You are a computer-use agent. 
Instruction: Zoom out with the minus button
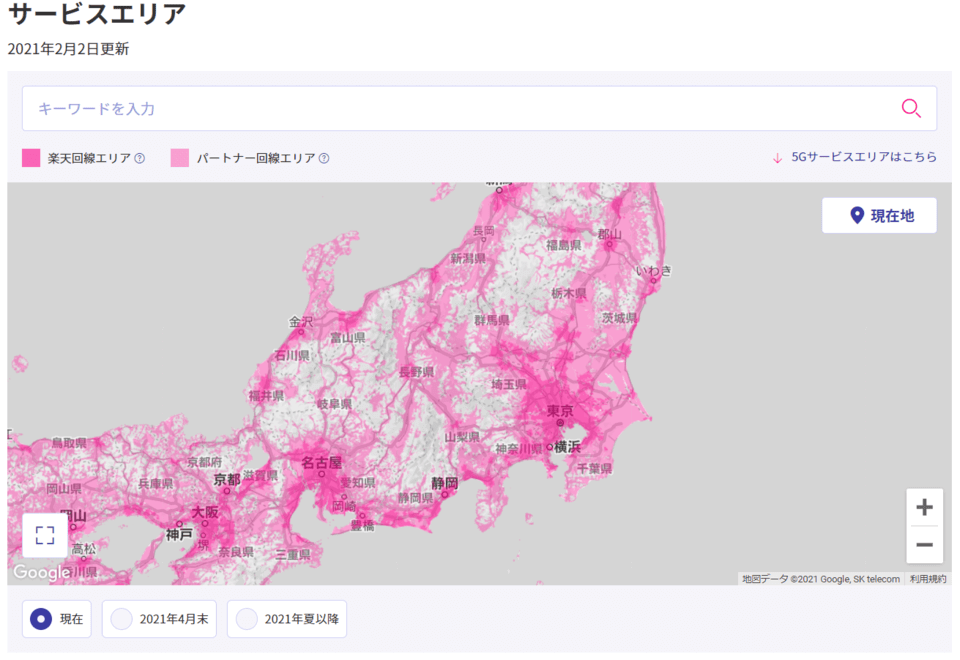pyautogui.click(x=924, y=544)
